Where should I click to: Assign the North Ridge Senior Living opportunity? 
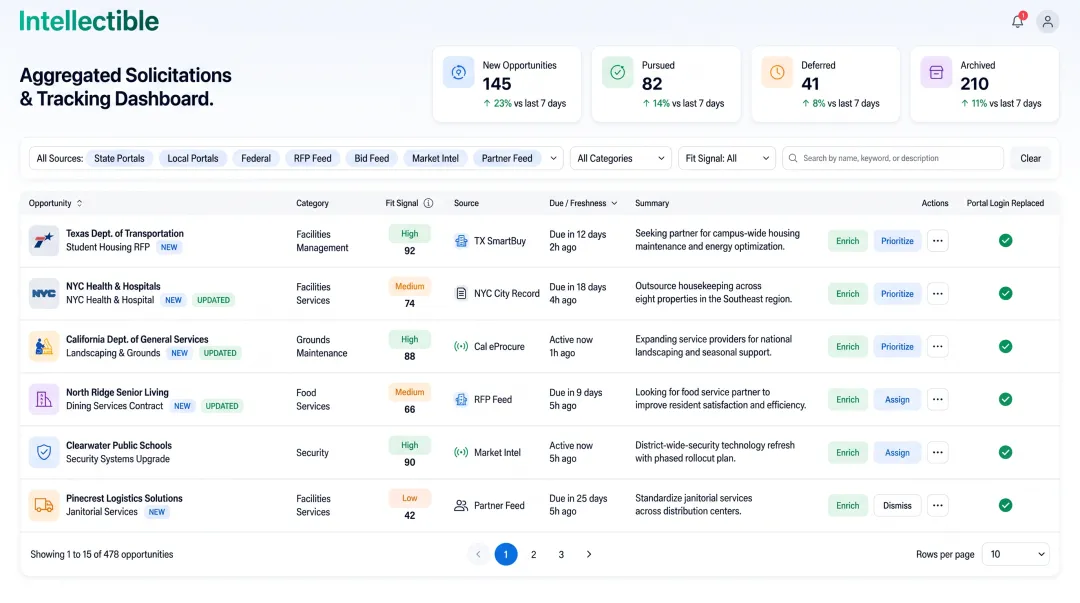click(897, 399)
